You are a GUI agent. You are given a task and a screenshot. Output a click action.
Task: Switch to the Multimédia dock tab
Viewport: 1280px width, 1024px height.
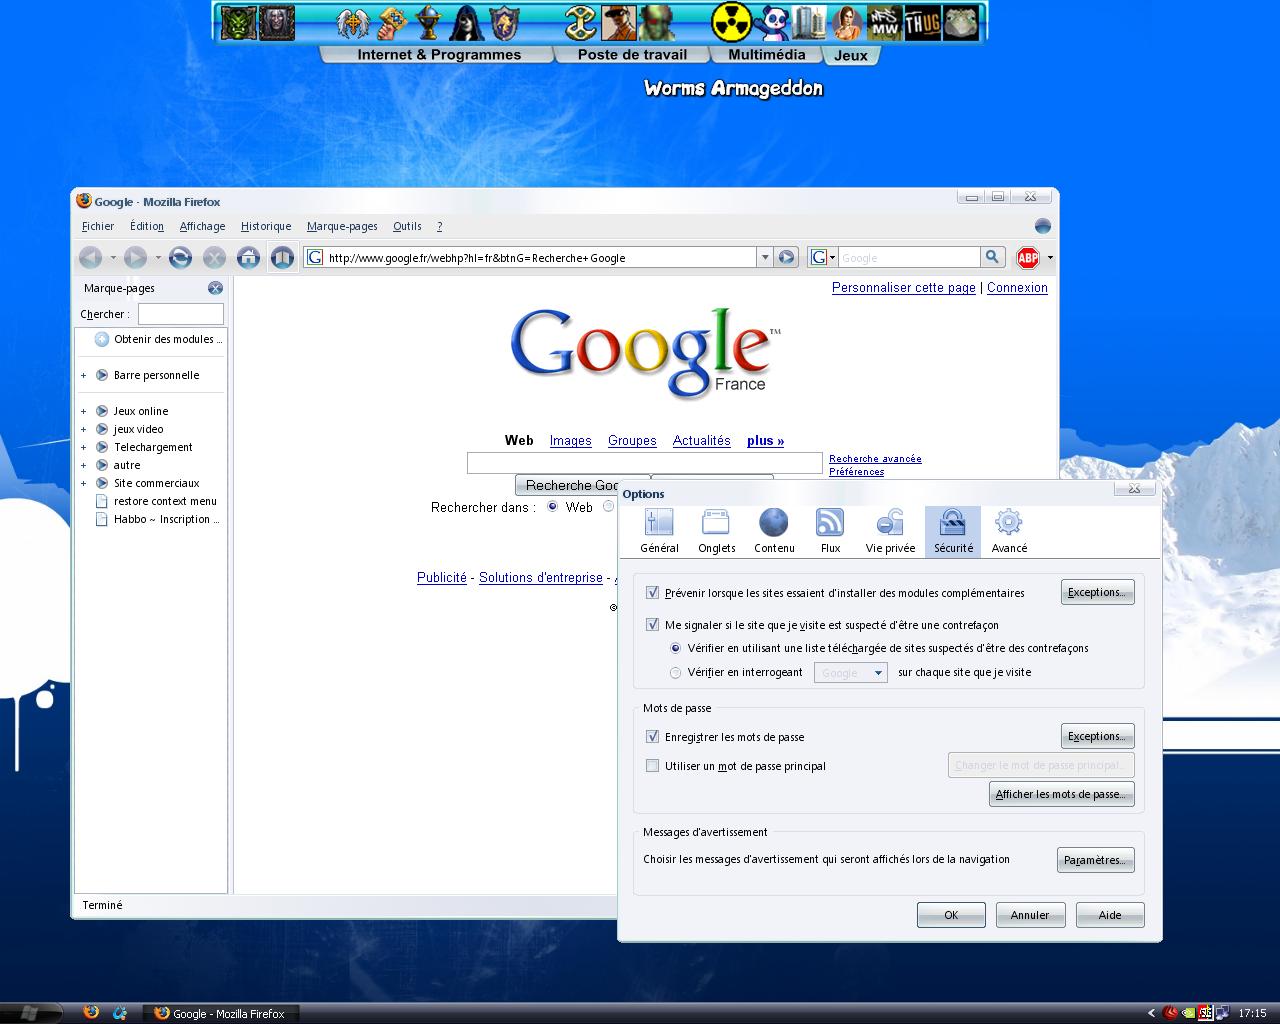coord(766,55)
